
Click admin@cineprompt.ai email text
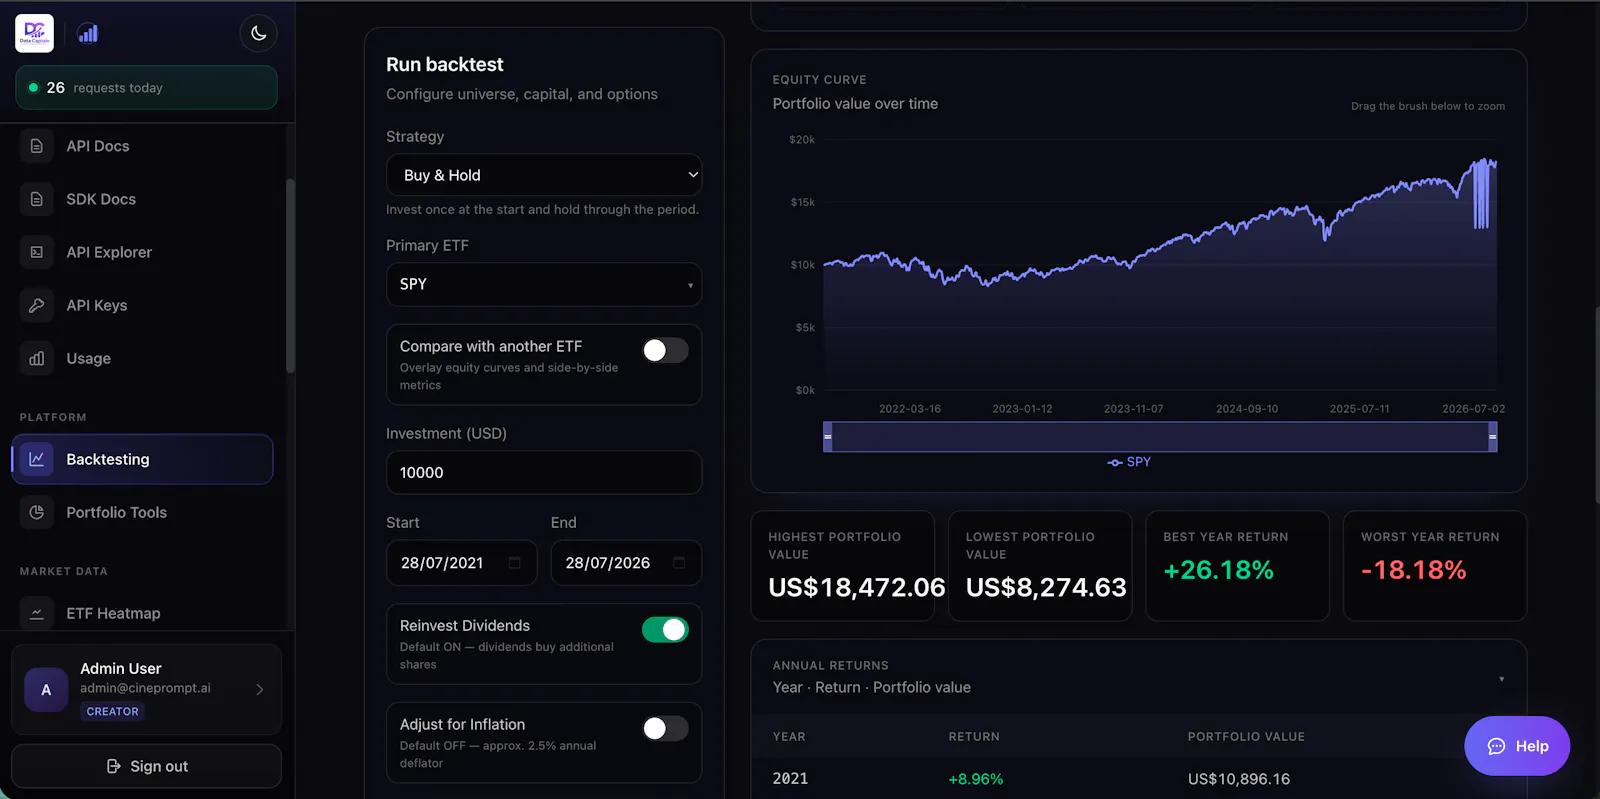pos(145,688)
